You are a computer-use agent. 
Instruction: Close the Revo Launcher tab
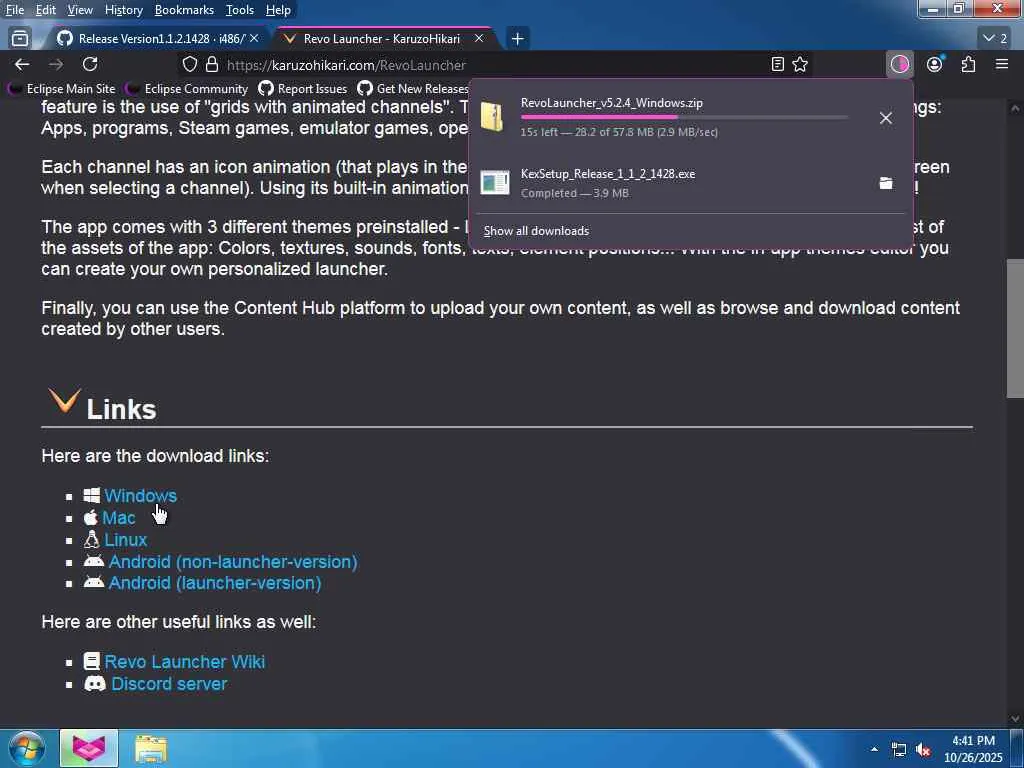tap(479, 39)
